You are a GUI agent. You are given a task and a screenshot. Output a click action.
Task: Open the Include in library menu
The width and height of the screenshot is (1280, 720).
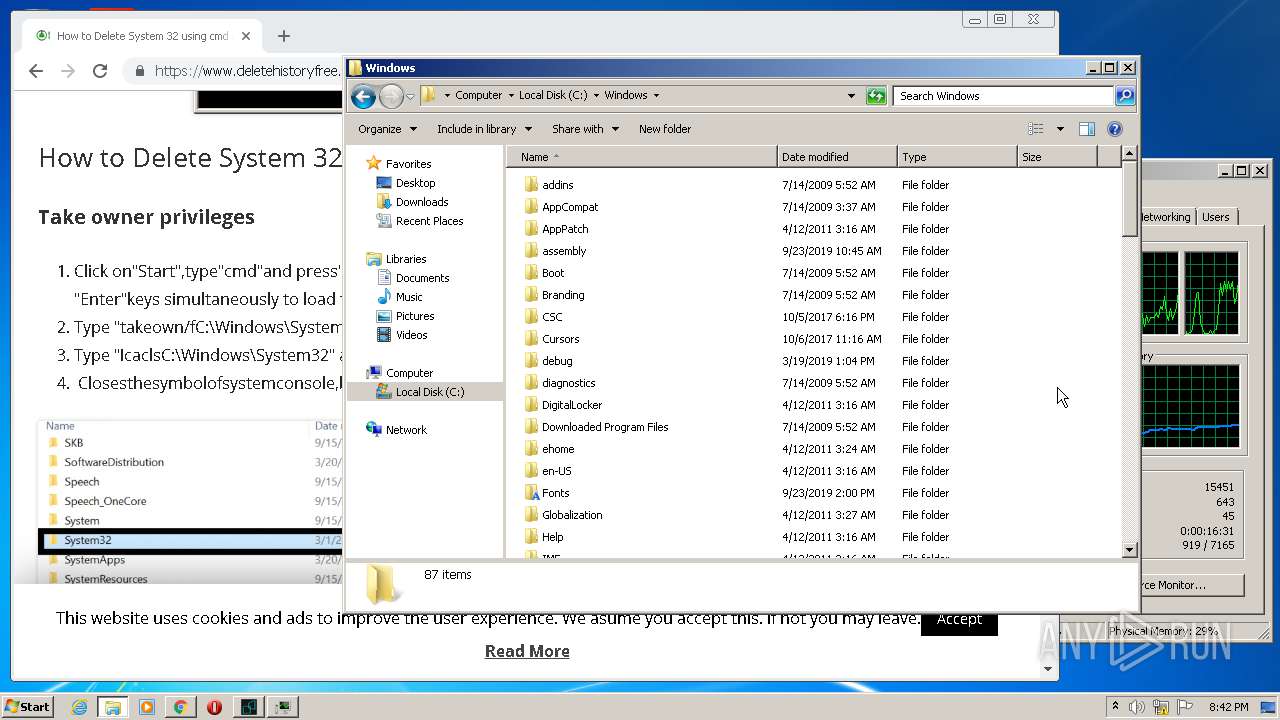pyautogui.click(x=484, y=129)
